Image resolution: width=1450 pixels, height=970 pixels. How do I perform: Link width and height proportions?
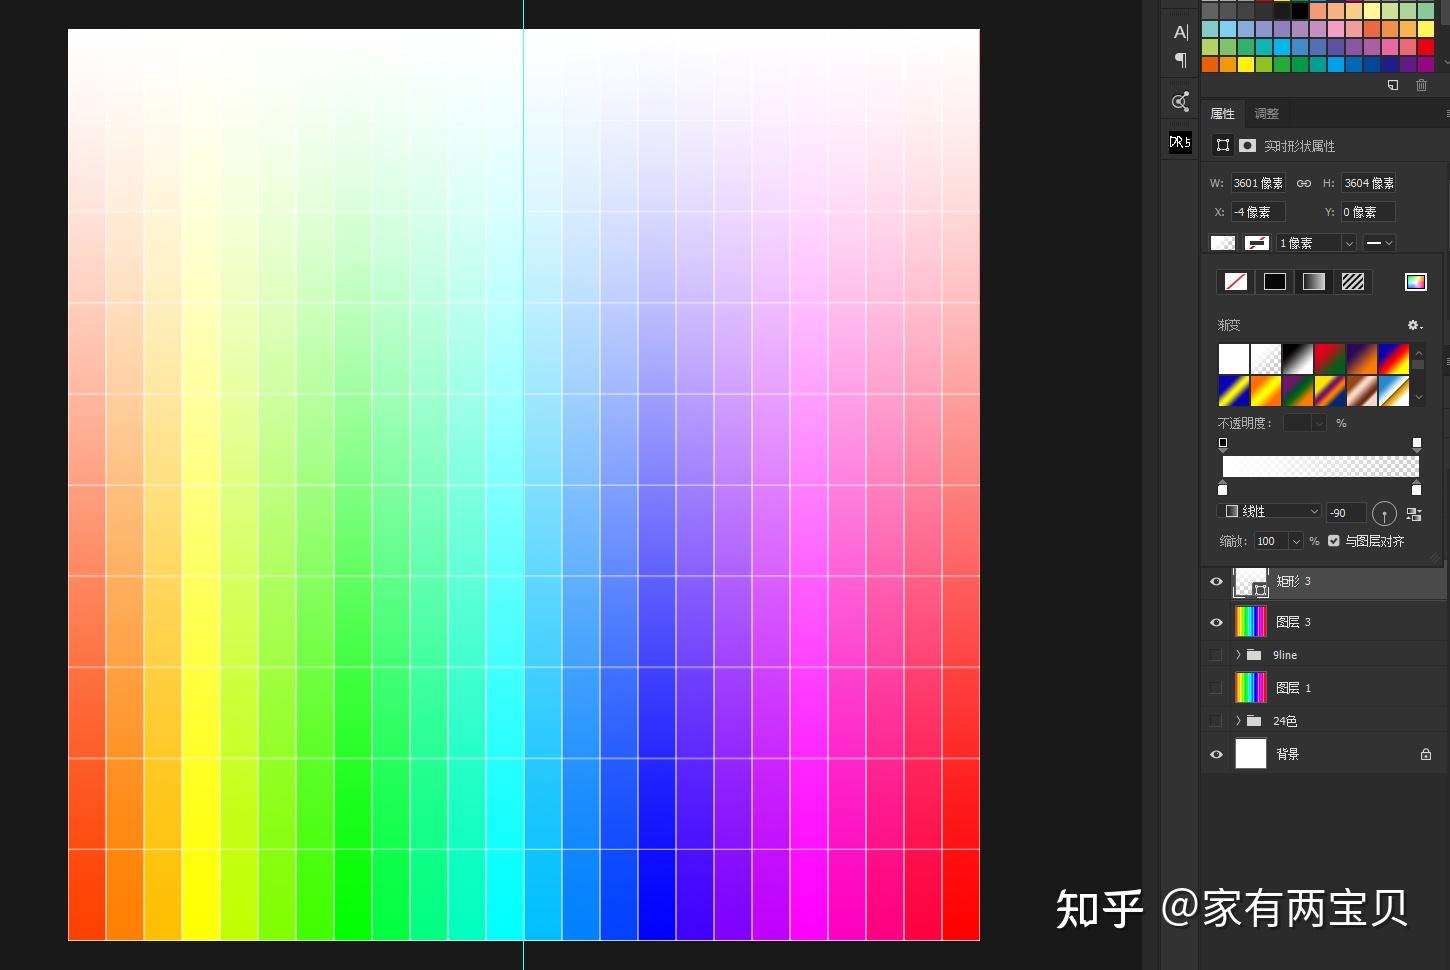point(1303,183)
